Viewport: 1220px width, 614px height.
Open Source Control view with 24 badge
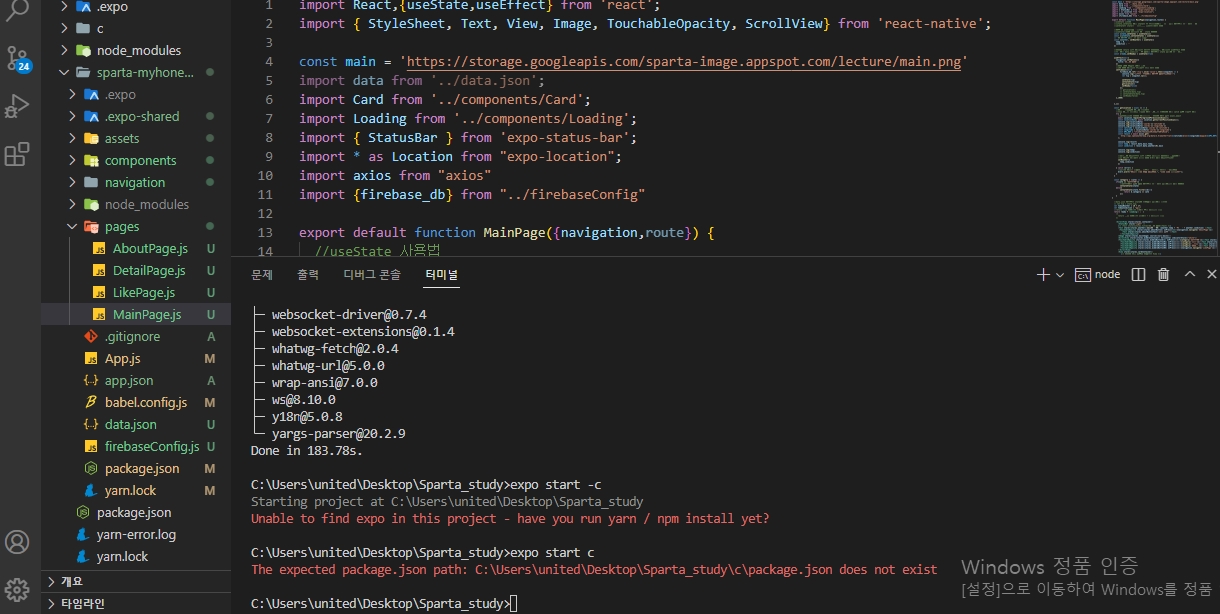(x=18, y=58)
